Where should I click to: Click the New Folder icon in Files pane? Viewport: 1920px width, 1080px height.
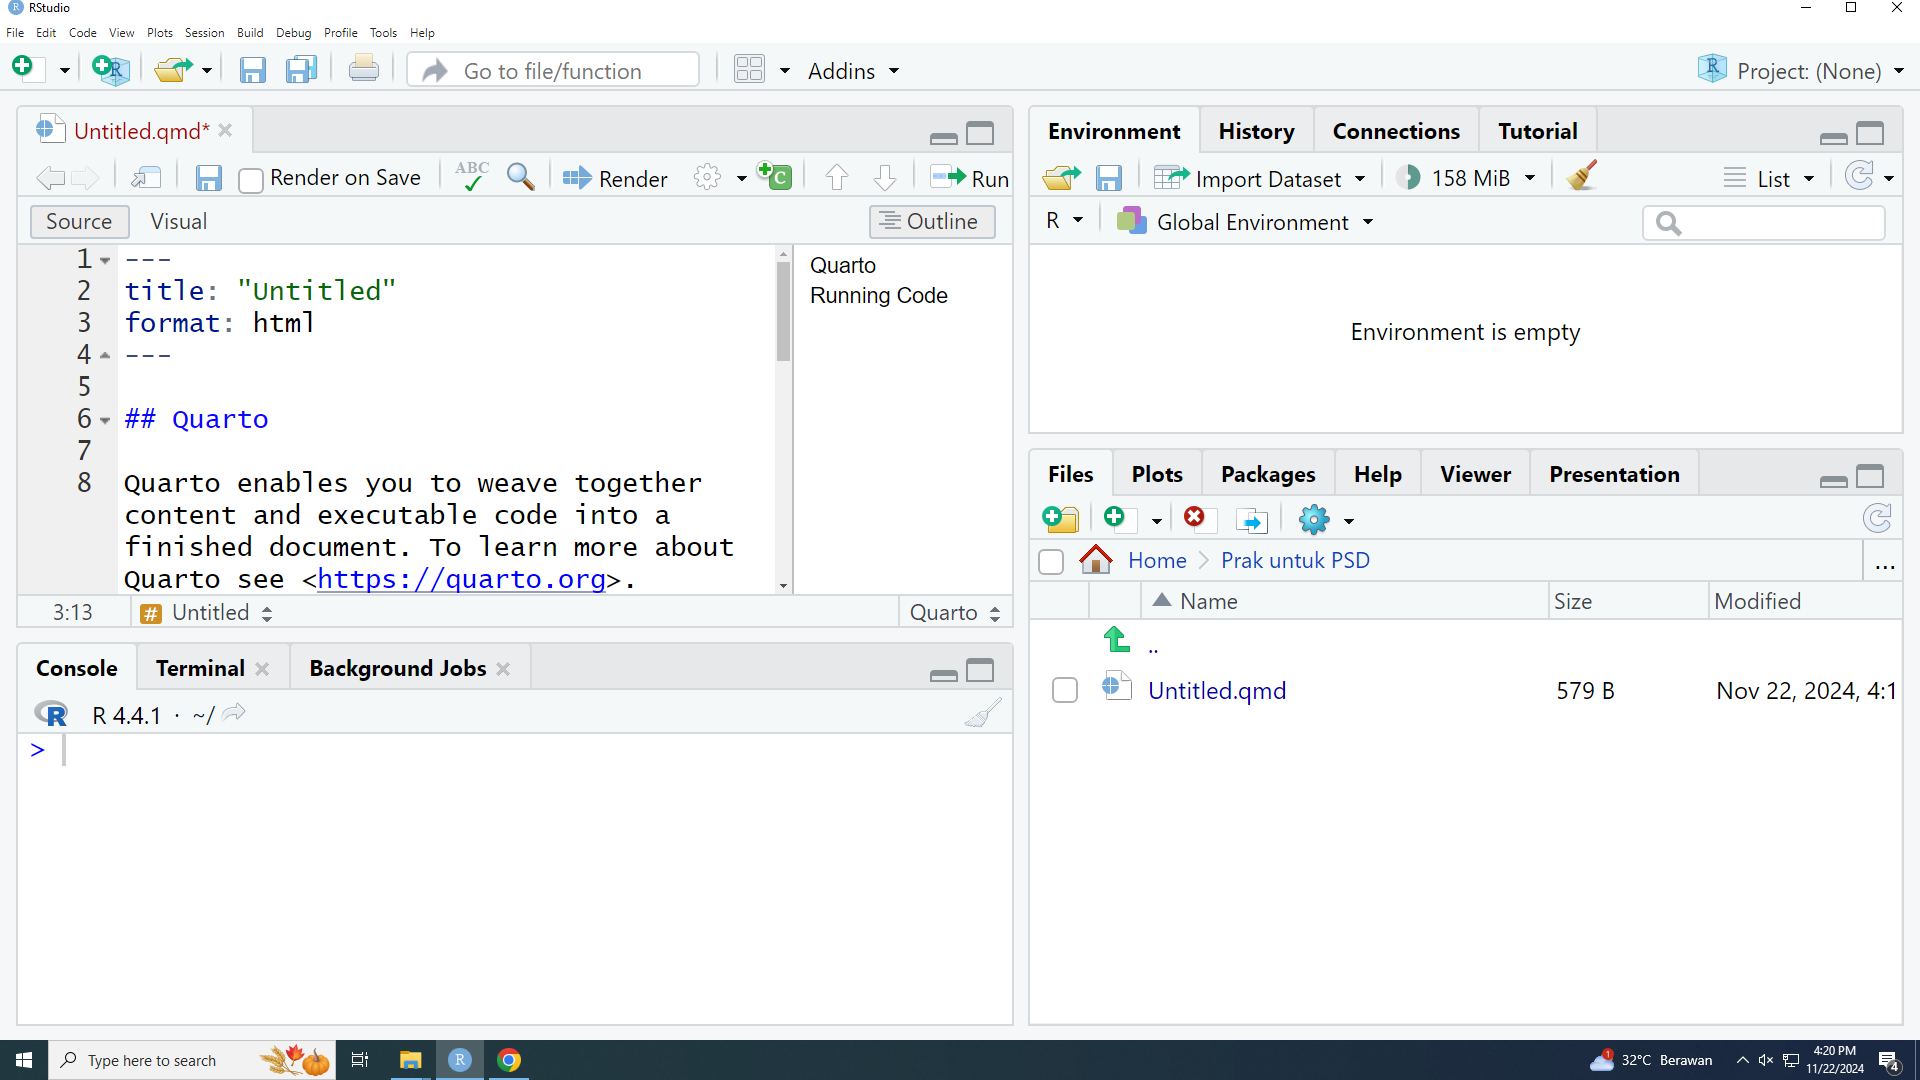pos(1060,518)
